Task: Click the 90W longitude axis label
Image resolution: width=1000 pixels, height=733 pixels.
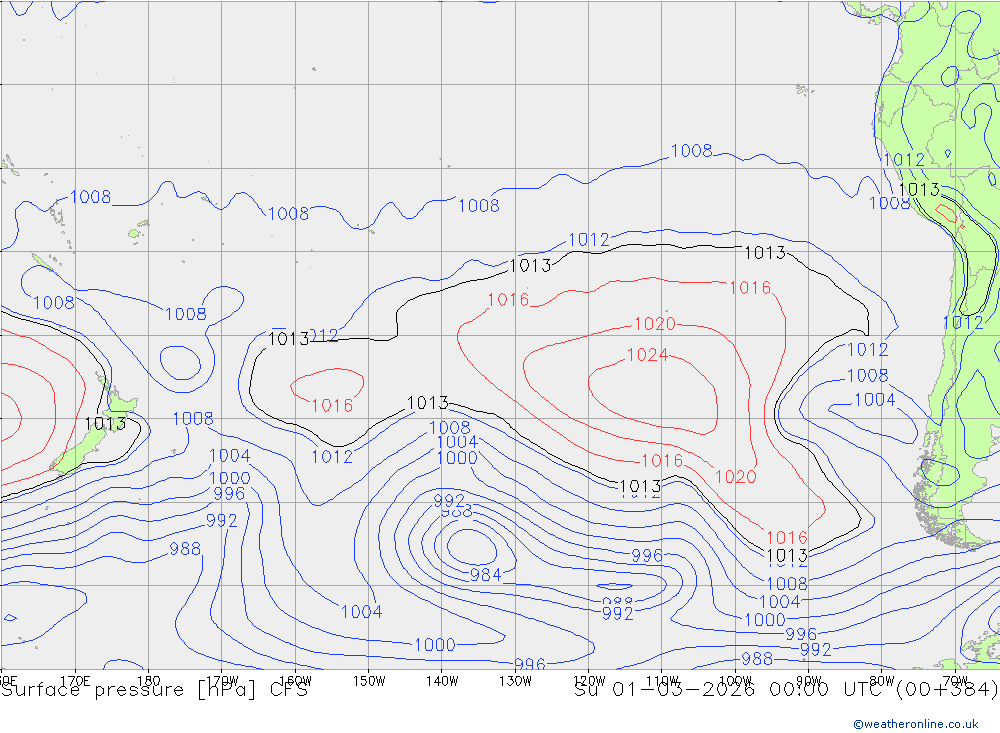Action: click(809, 681)
